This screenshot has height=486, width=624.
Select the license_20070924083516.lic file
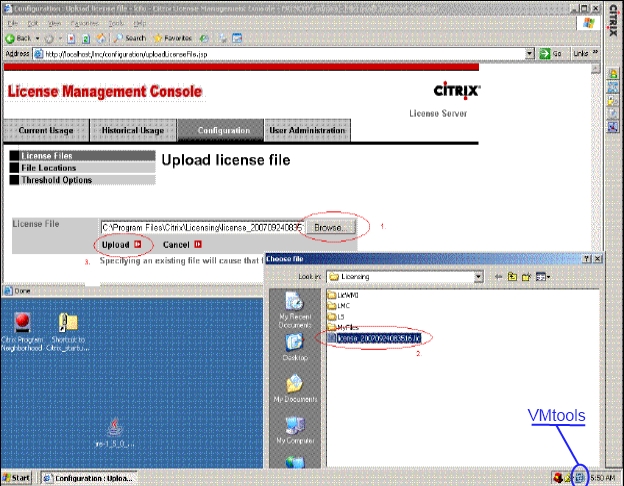(374, 338)
